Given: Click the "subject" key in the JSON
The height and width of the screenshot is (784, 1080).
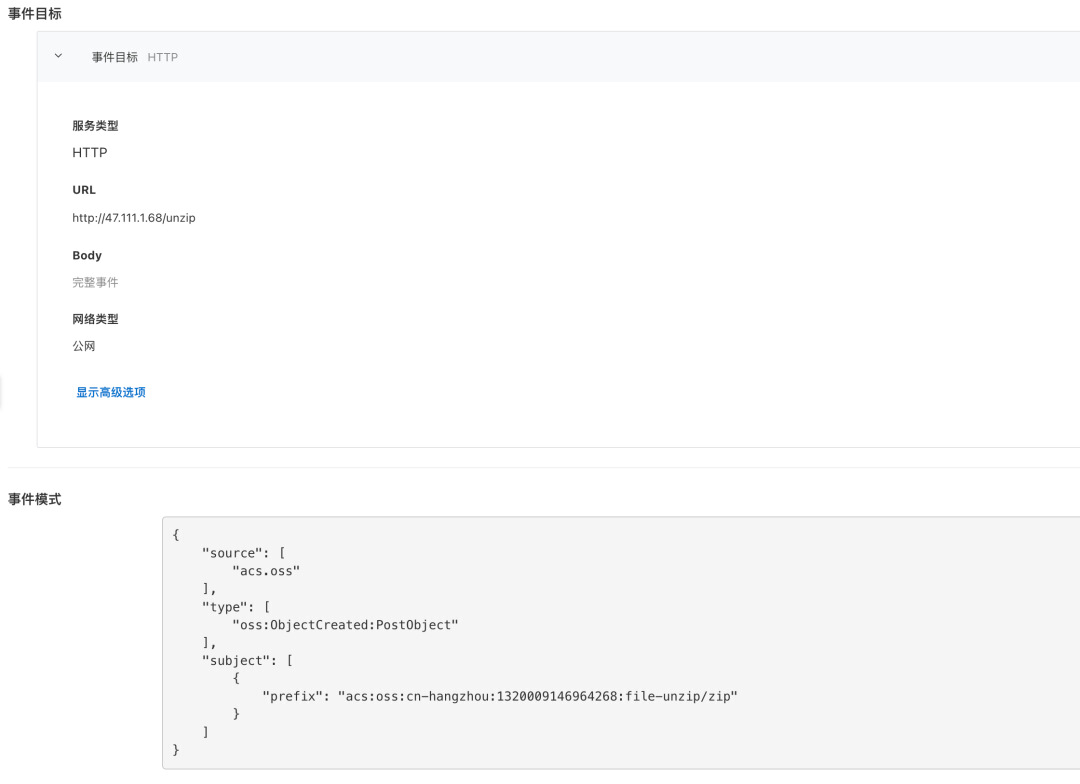Looking at the screenshot, I should click(233, 661).
